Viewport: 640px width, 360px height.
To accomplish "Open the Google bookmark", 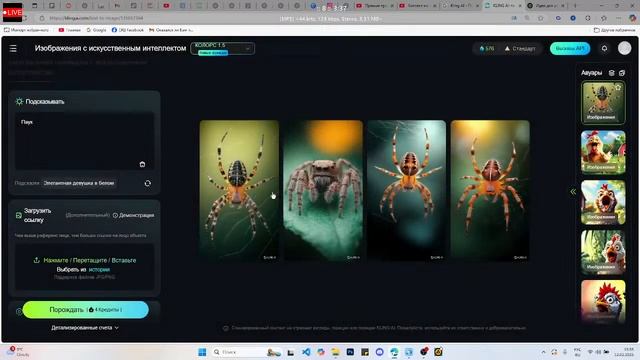I will coord(96,30).
